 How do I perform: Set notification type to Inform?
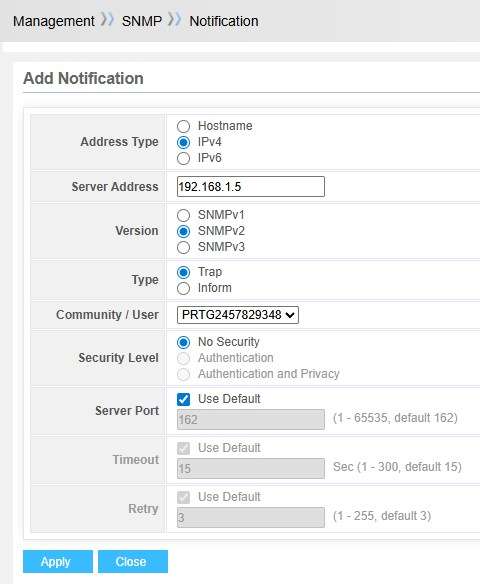[x=183, y=288]
